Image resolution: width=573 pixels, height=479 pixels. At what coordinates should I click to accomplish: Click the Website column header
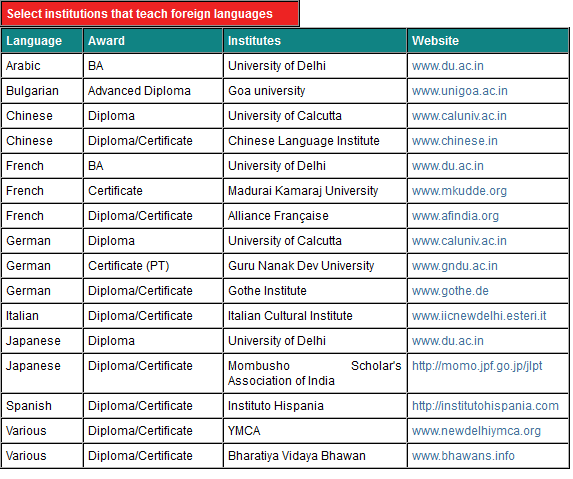pyautogui.click(x=488, y=41)
